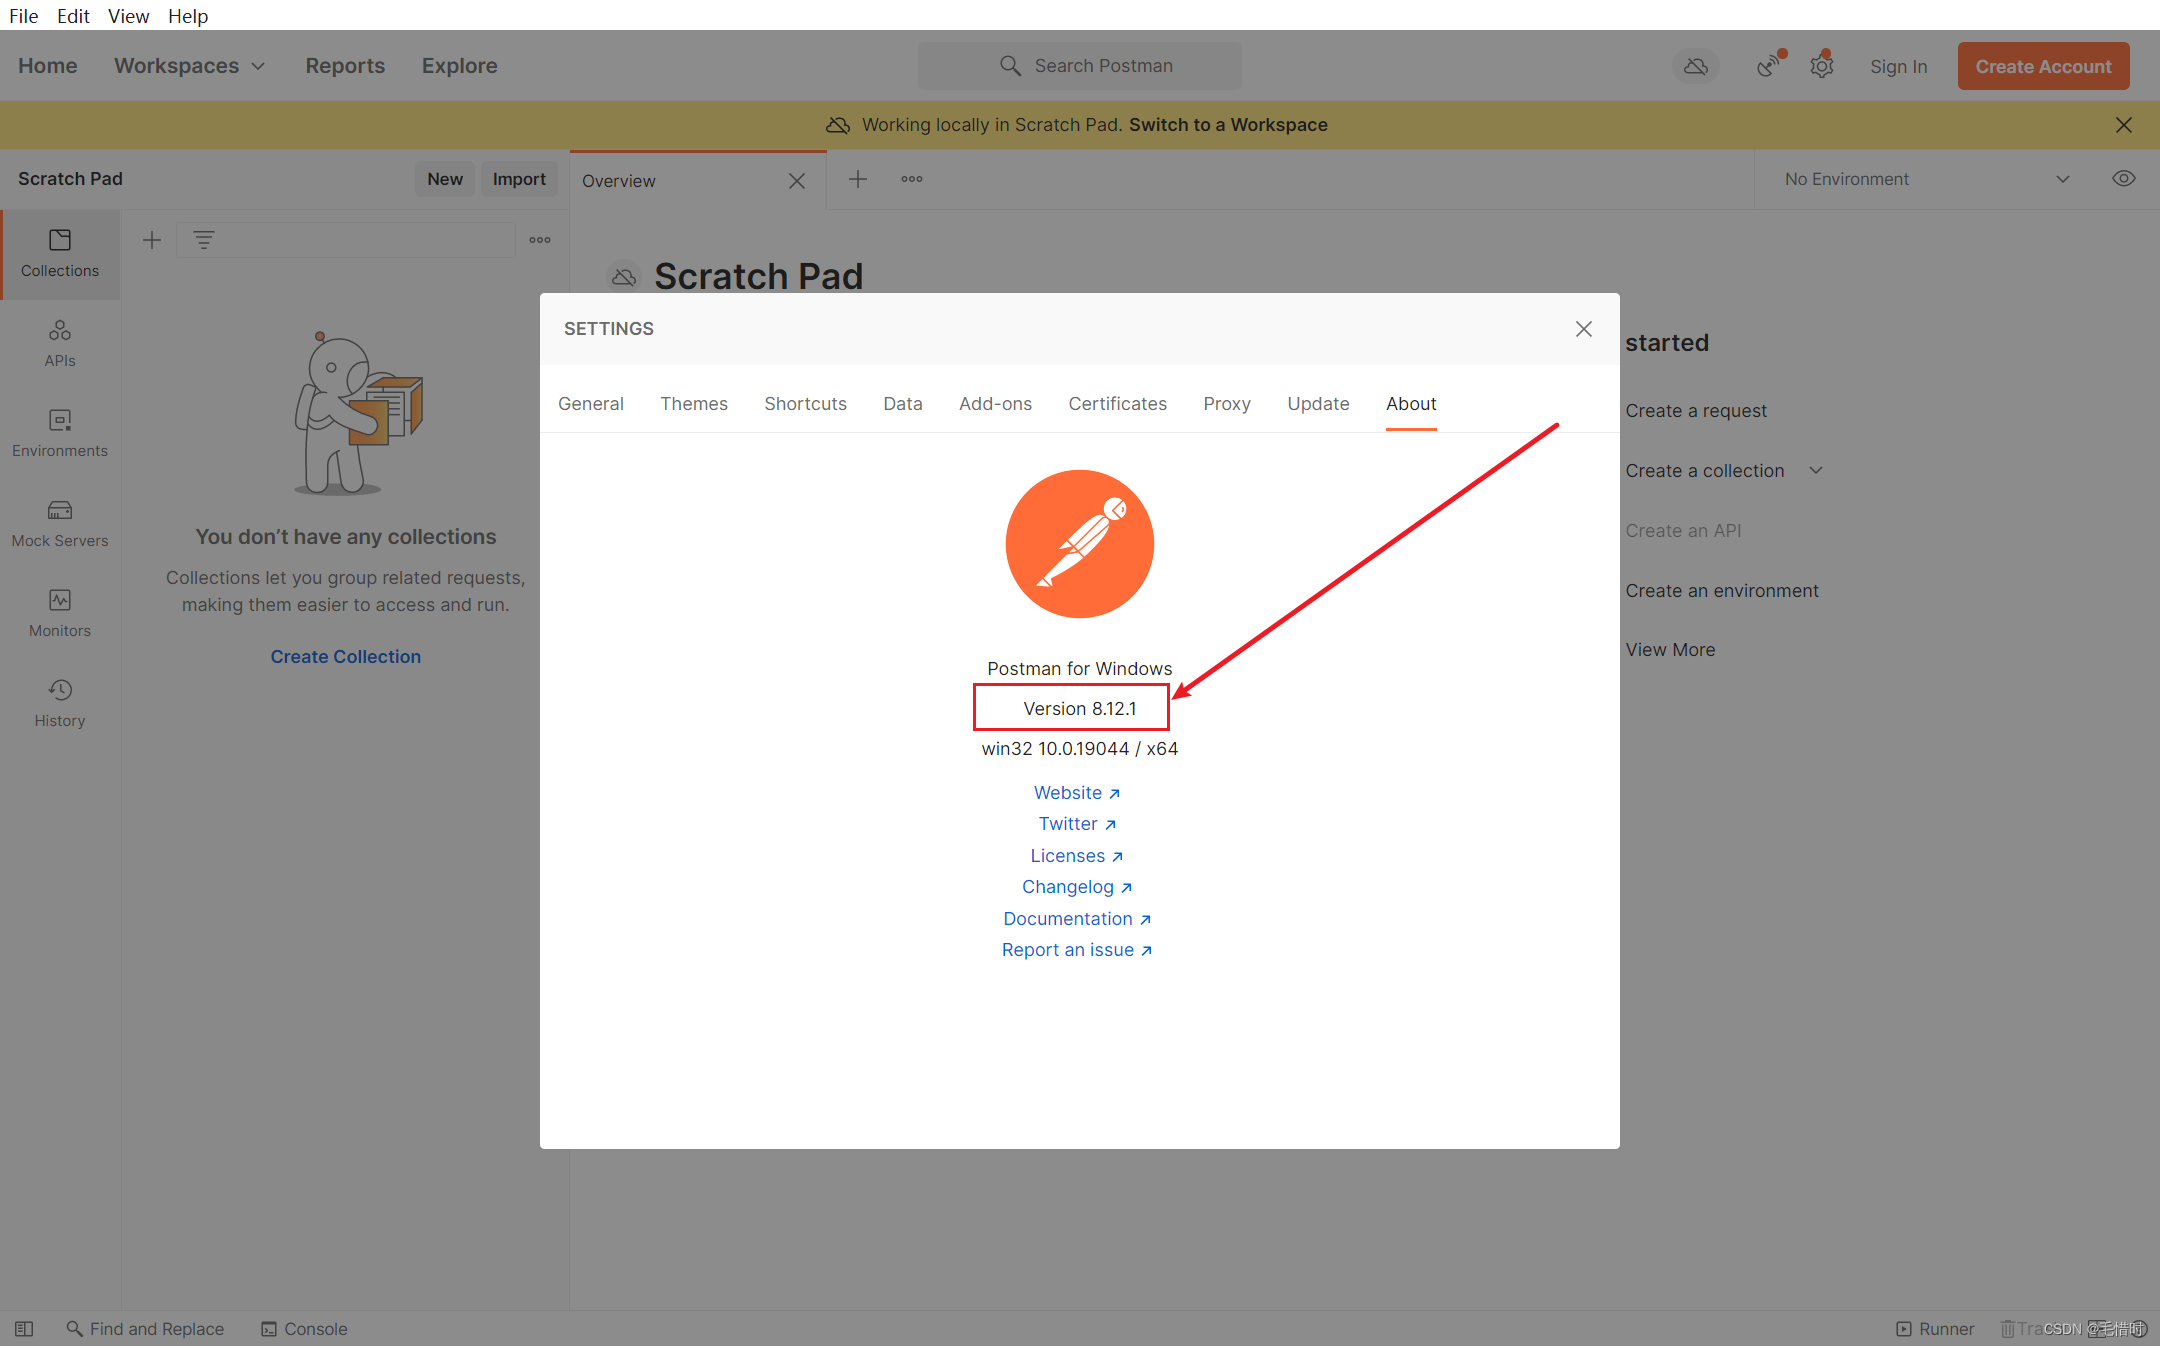Open the Environments sidebar panel
Screen dimensions: 2160x1346
click(60, 434)
